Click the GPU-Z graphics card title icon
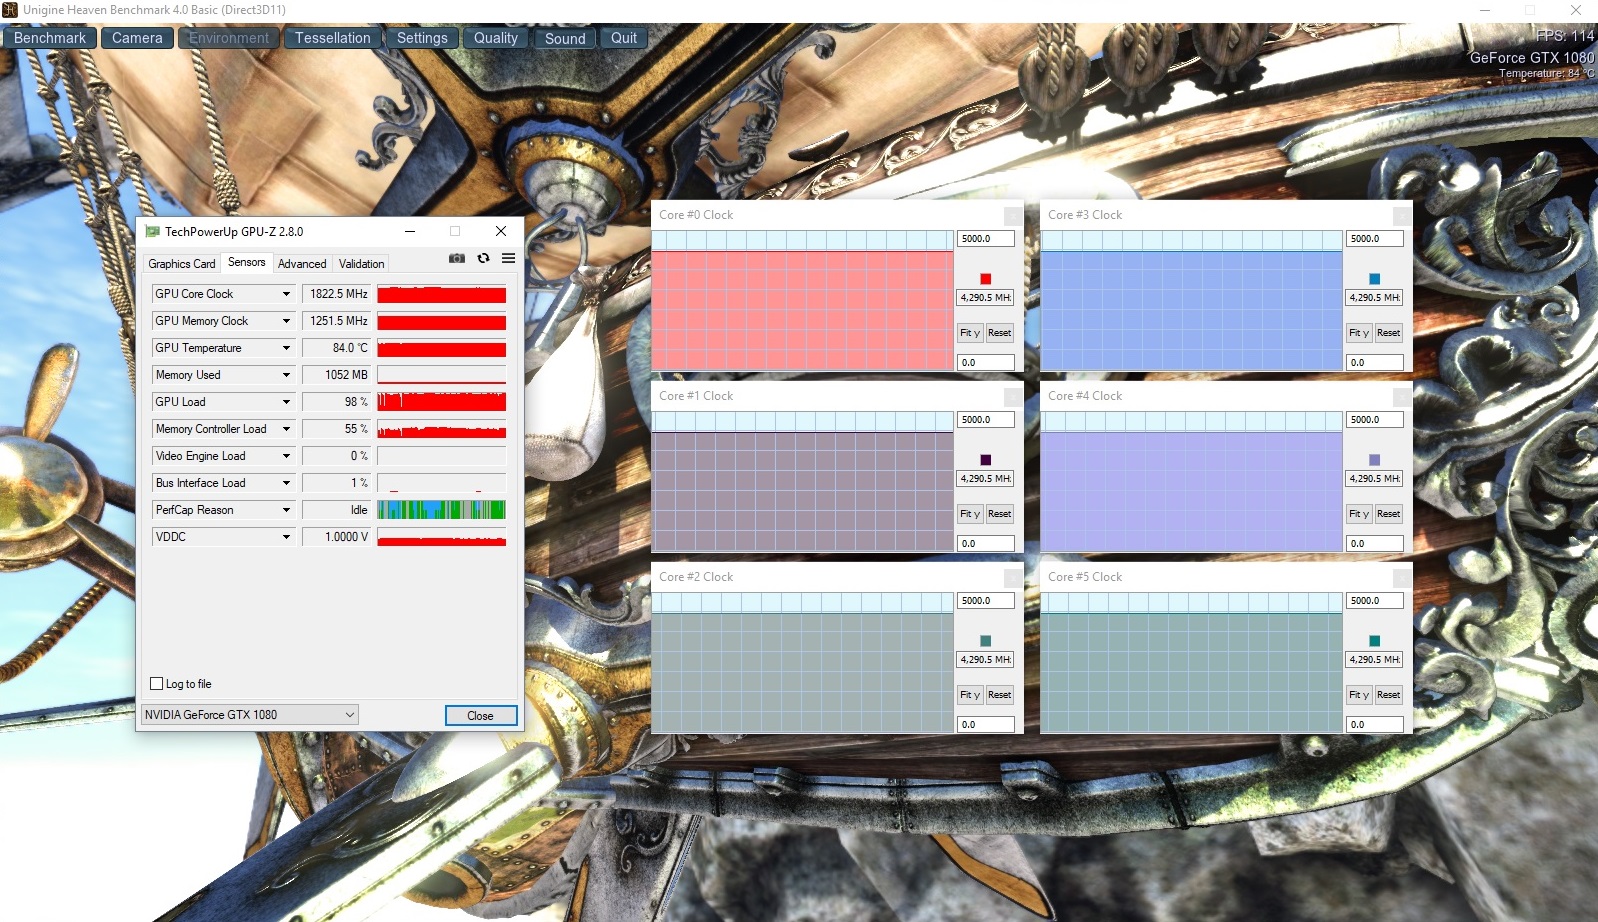The width and height of the screenshot is (1598, 922). [153, 231]
